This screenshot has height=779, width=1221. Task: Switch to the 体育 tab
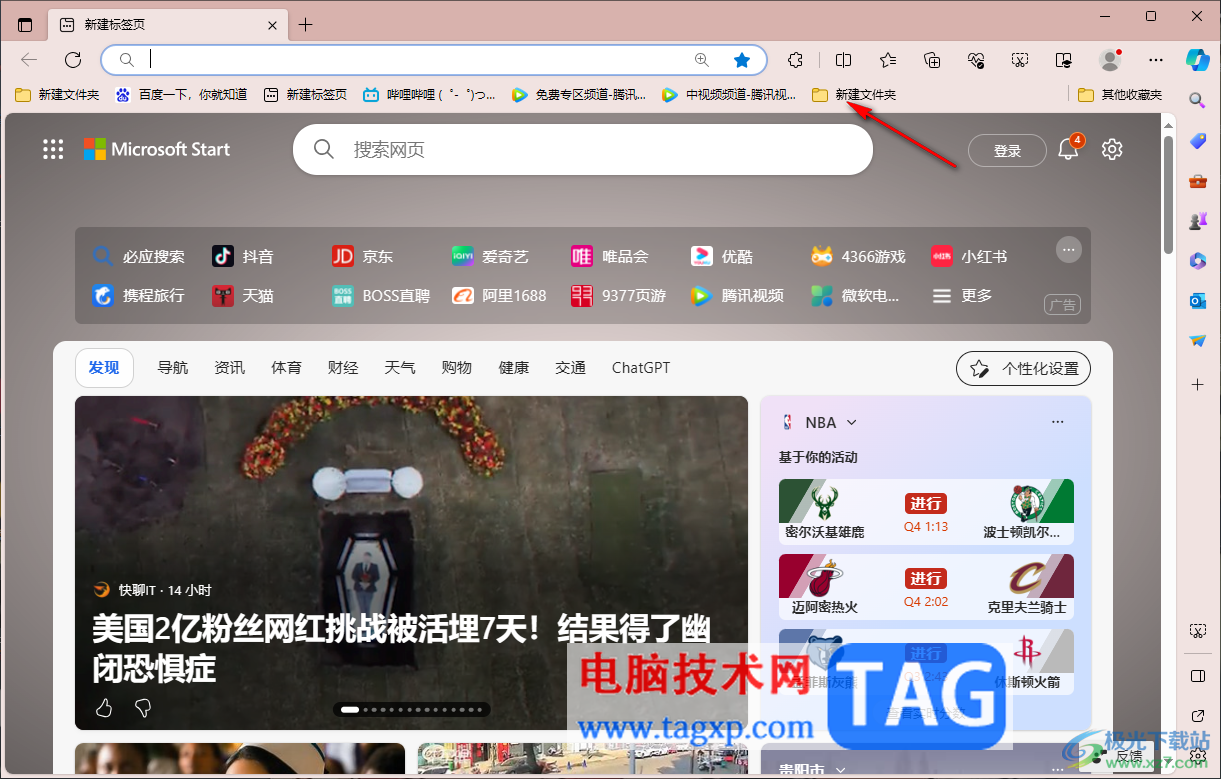[x=286, y=368]
